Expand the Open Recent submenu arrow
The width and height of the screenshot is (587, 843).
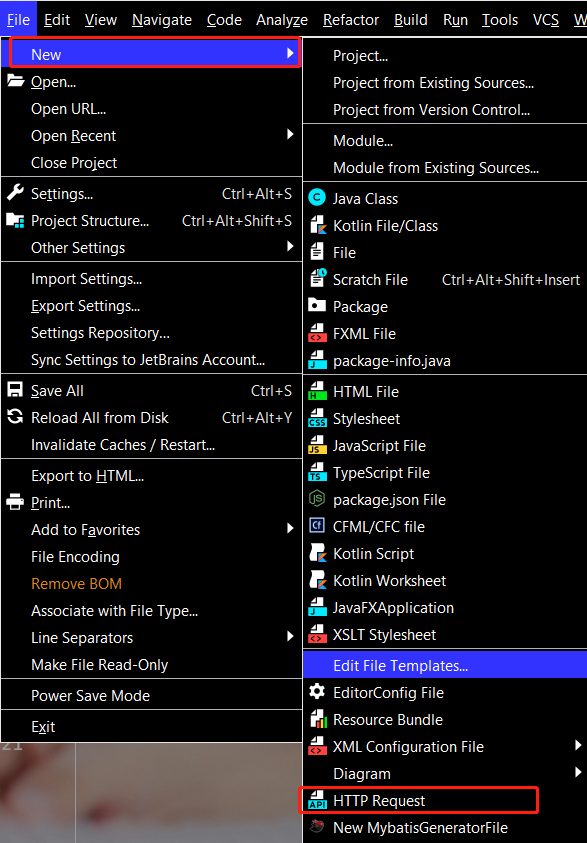(290, 134)
